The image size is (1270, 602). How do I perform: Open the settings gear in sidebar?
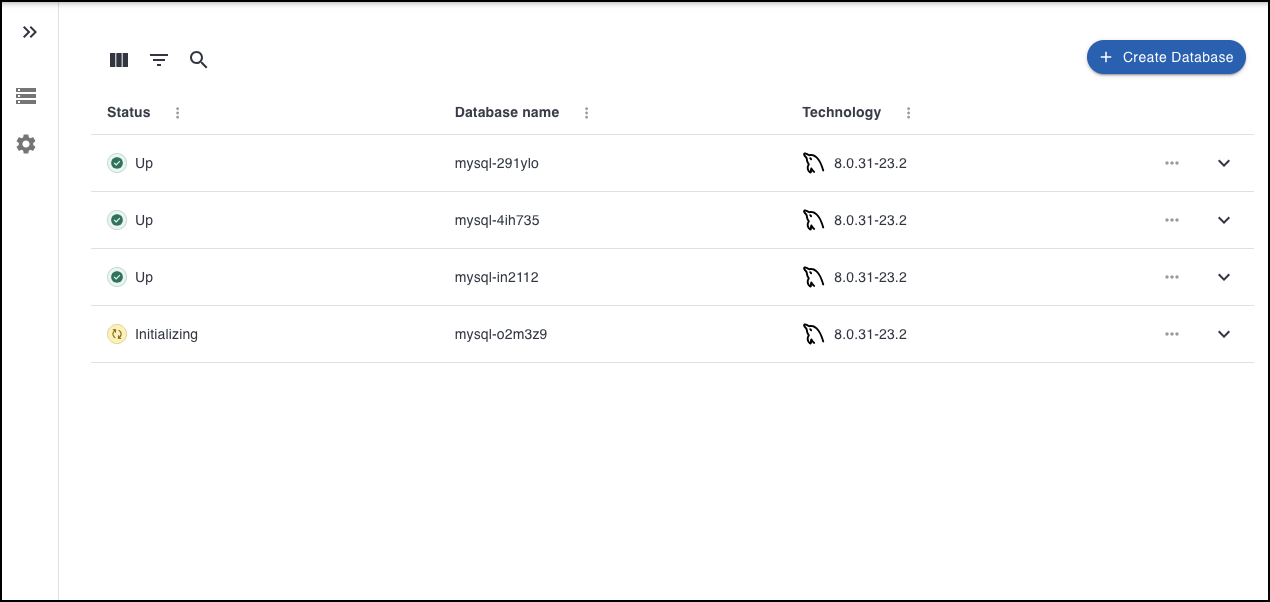[26, 144]
